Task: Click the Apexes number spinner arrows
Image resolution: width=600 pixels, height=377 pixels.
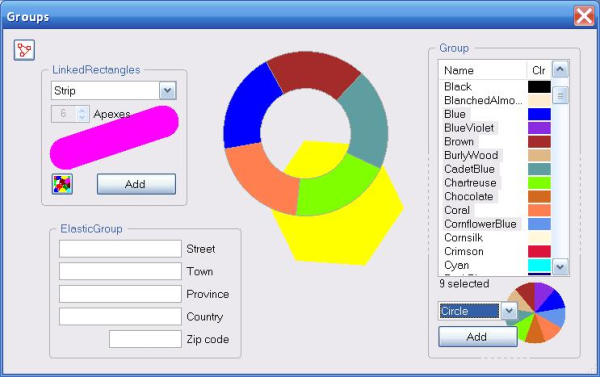Action: (82, 114)
